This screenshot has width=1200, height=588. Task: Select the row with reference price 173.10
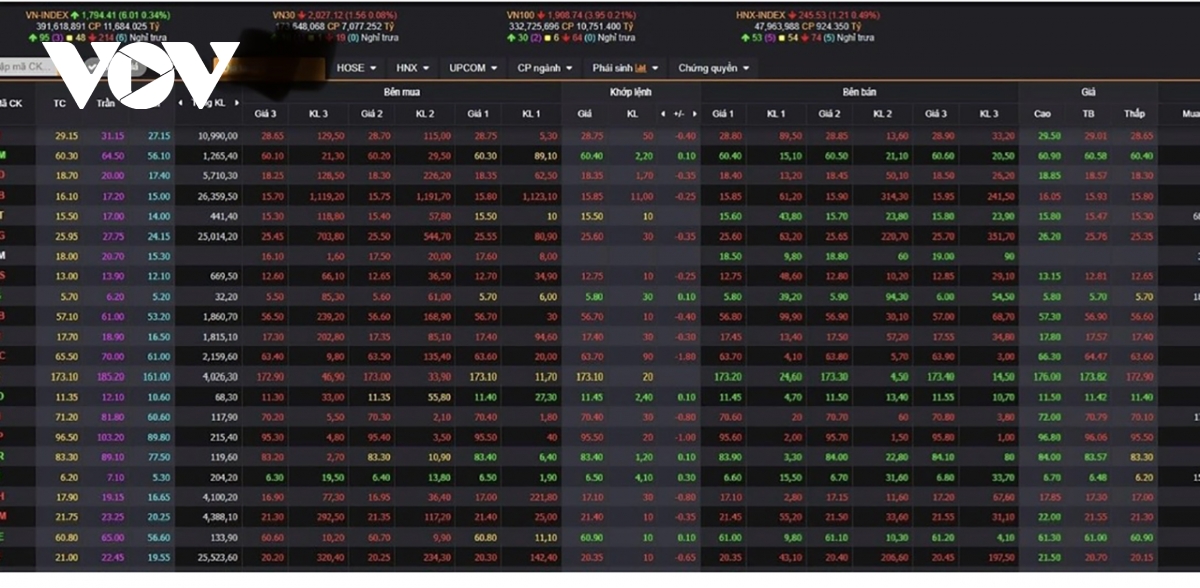(67, 377)
